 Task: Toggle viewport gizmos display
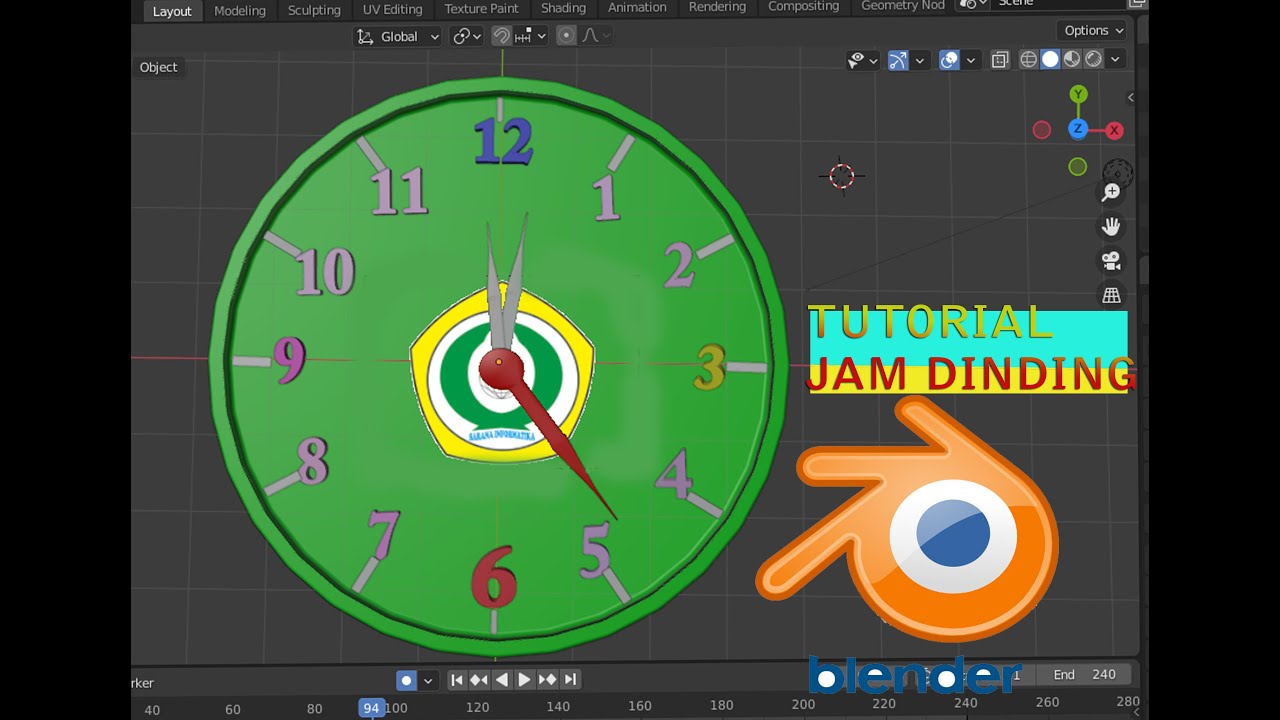pyautogui.click(x=898, y=60)
